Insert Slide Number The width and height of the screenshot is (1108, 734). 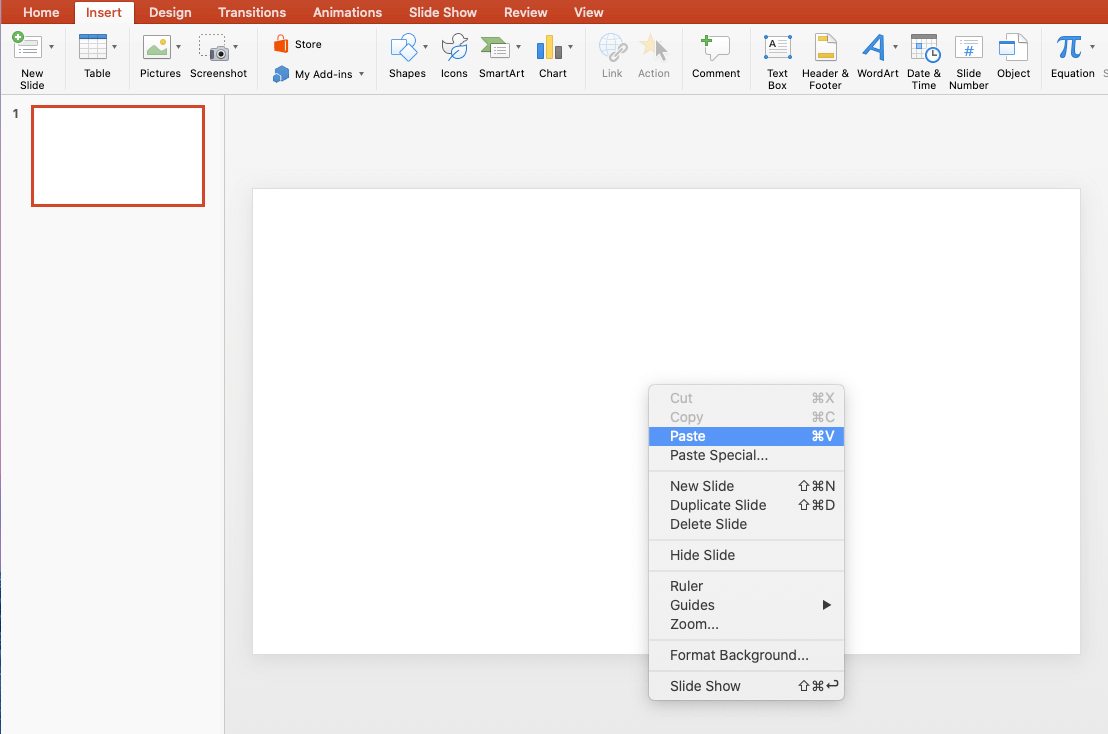click(x=969, y=62)
